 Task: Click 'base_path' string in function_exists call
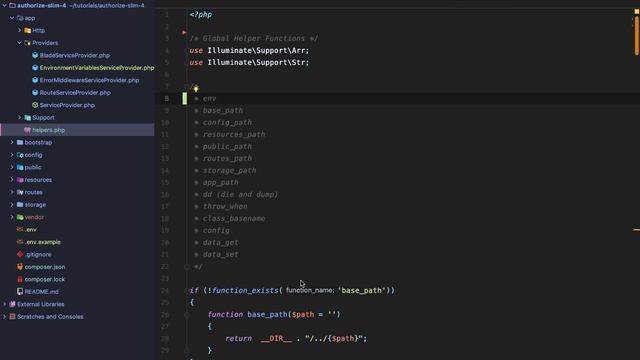pos(362,290)
